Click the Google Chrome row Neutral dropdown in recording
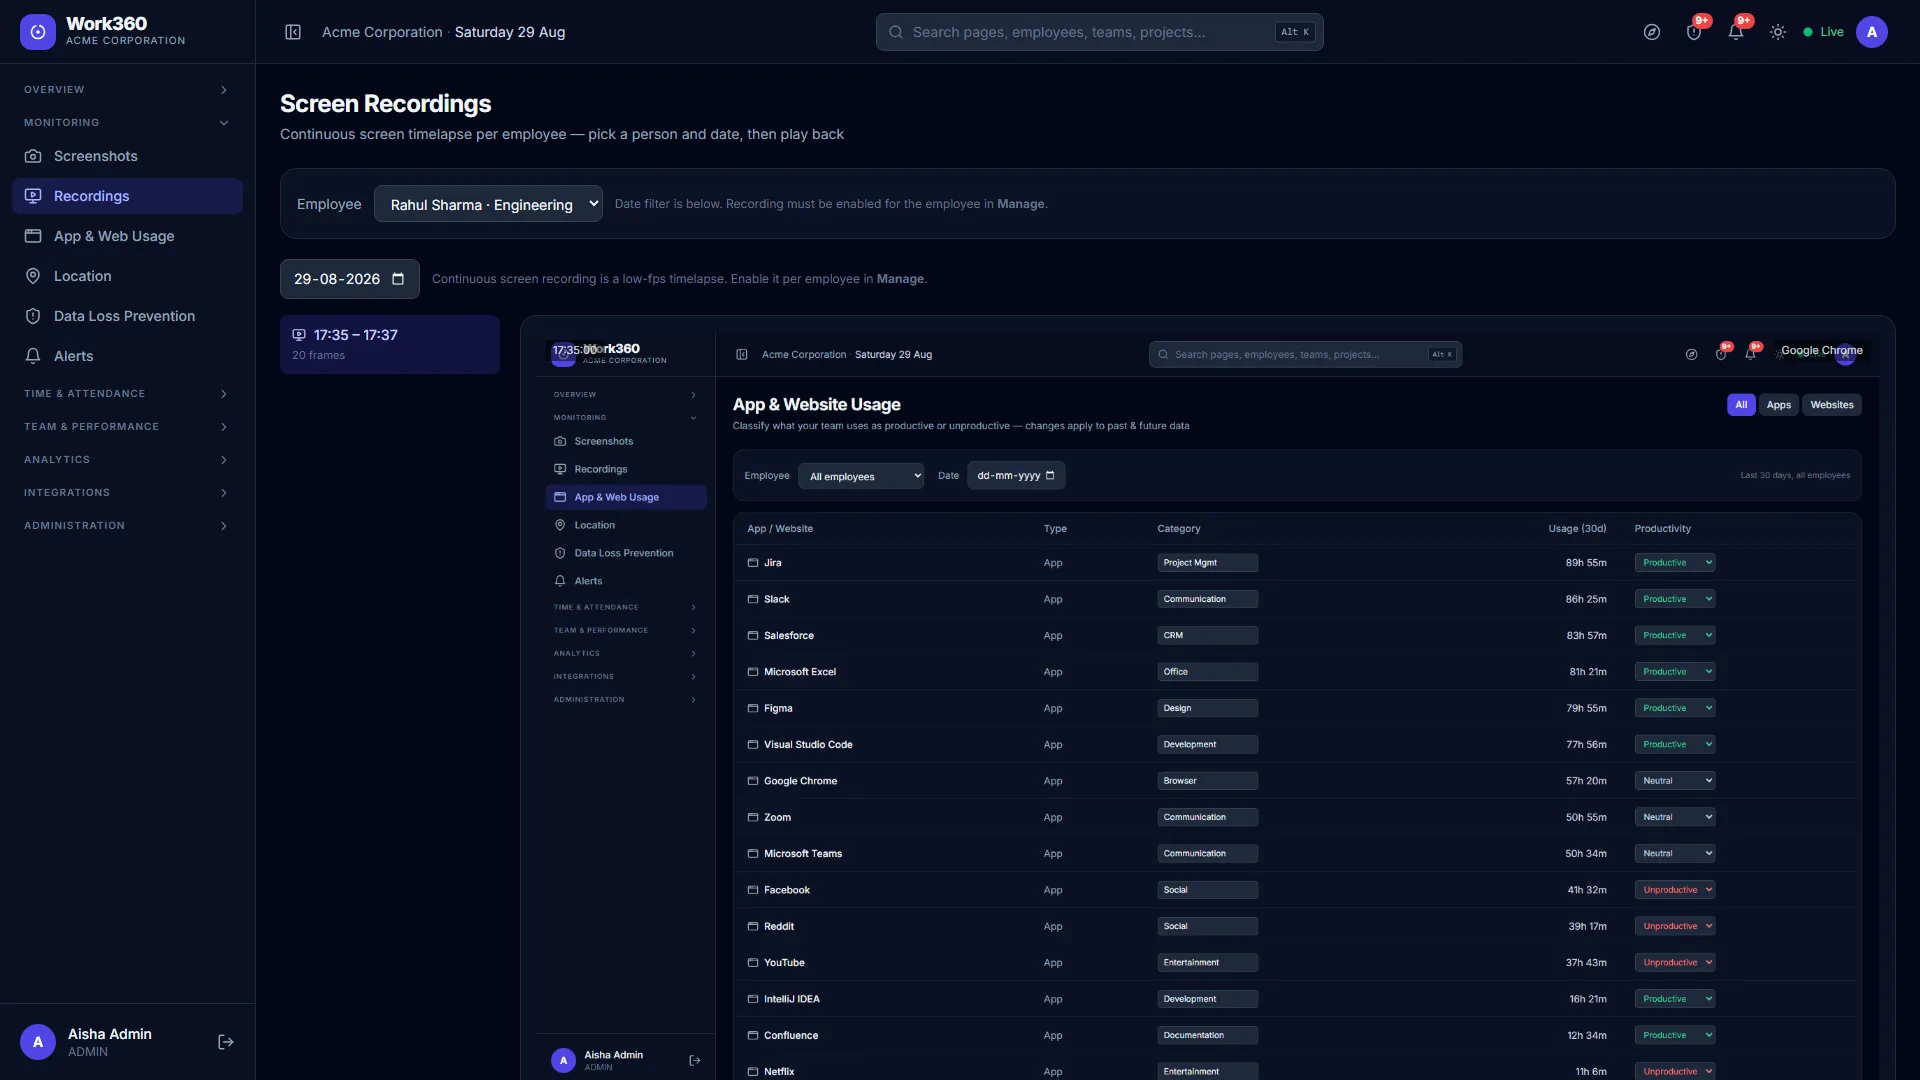This screenshot has width=1920, height=1080. click(1675, 781)
